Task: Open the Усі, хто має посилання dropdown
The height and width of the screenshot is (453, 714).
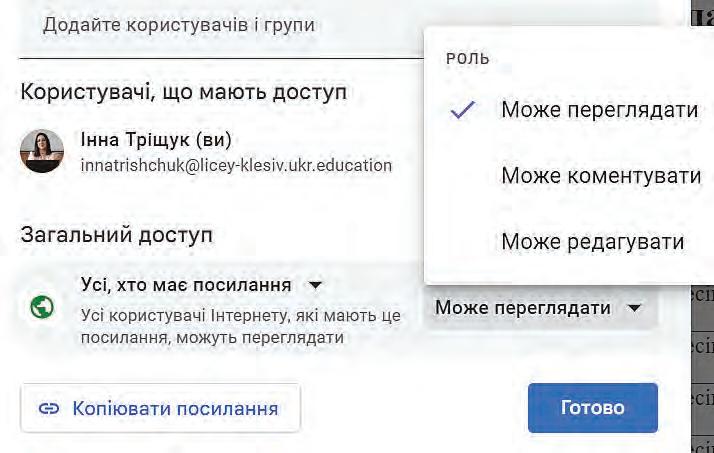Action: click(202, 285)
